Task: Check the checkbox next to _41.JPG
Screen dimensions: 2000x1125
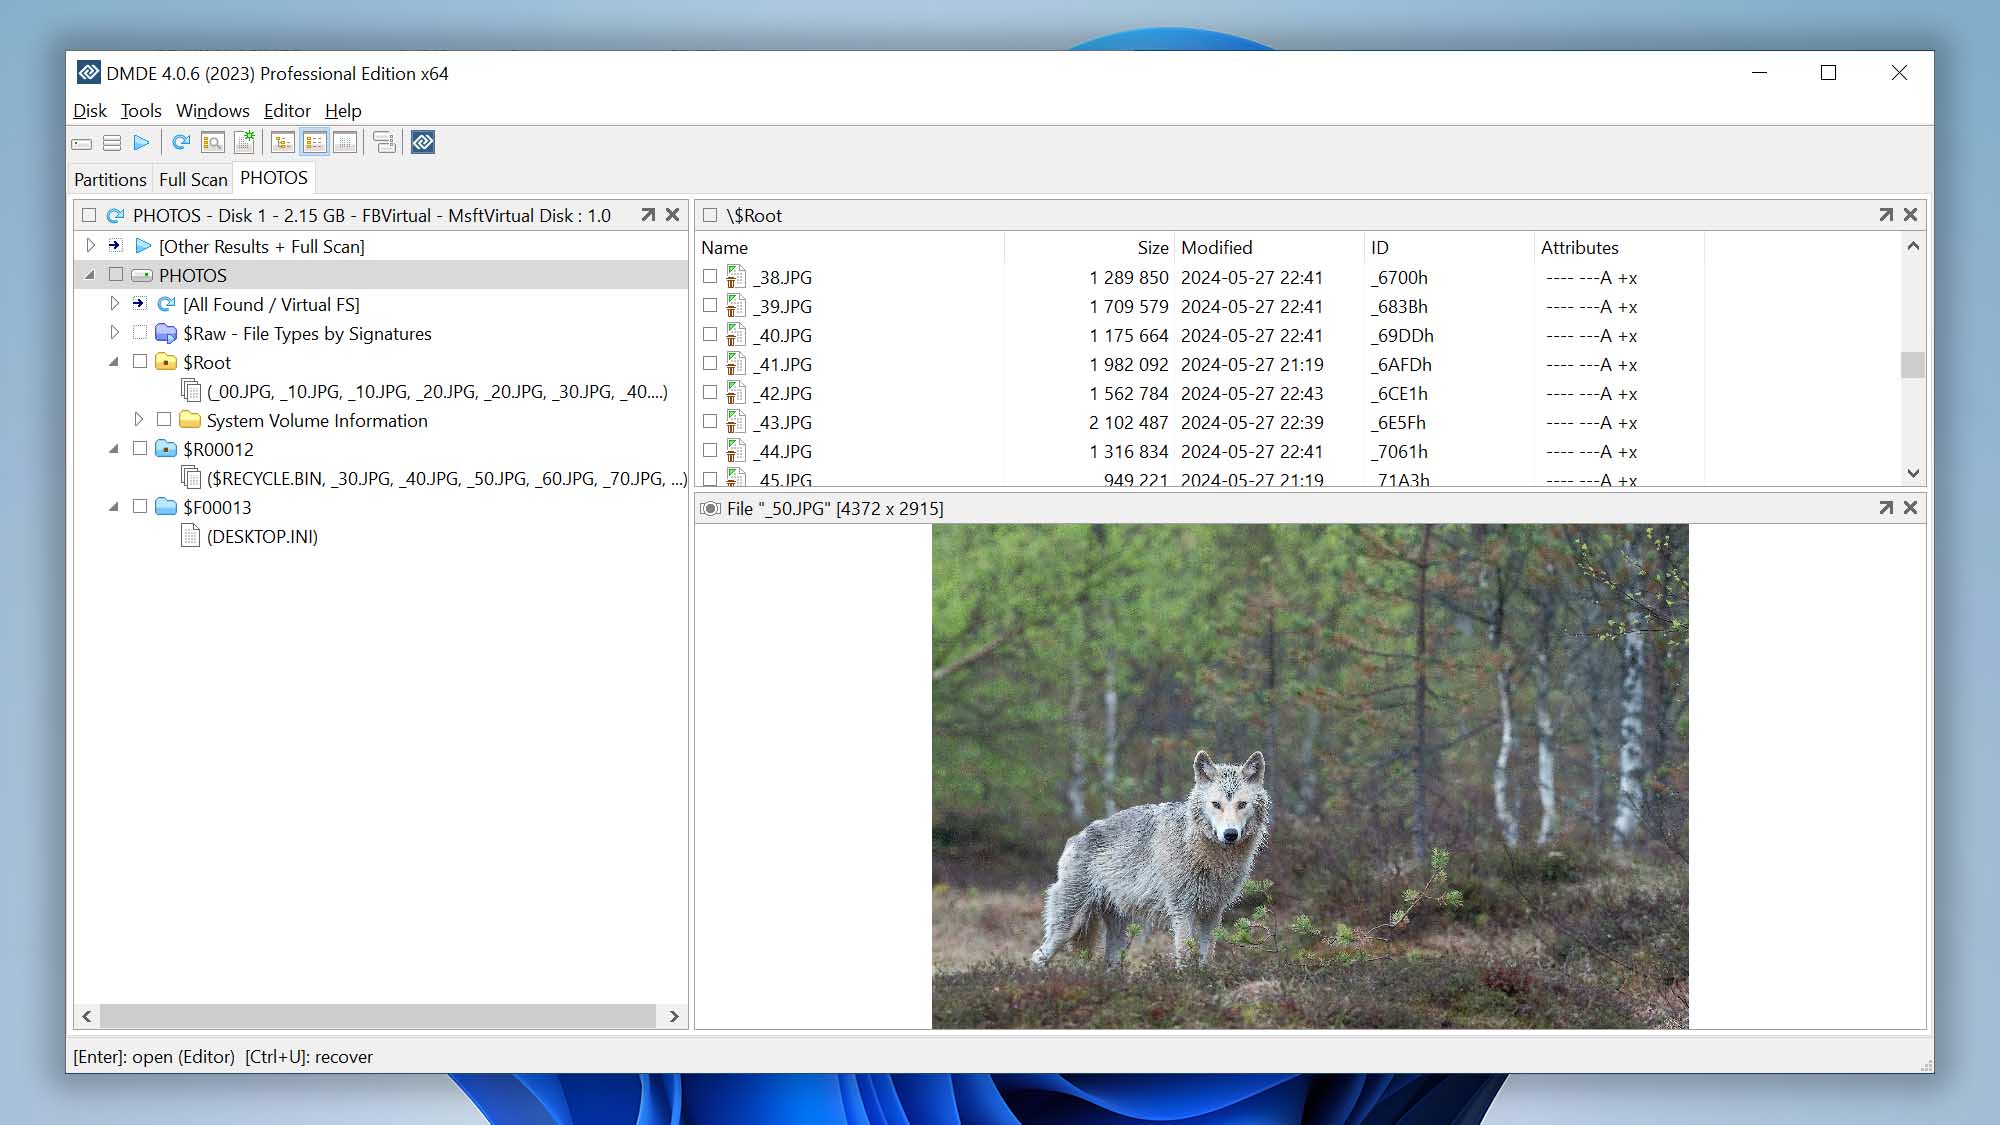Action: click(710, 364)
